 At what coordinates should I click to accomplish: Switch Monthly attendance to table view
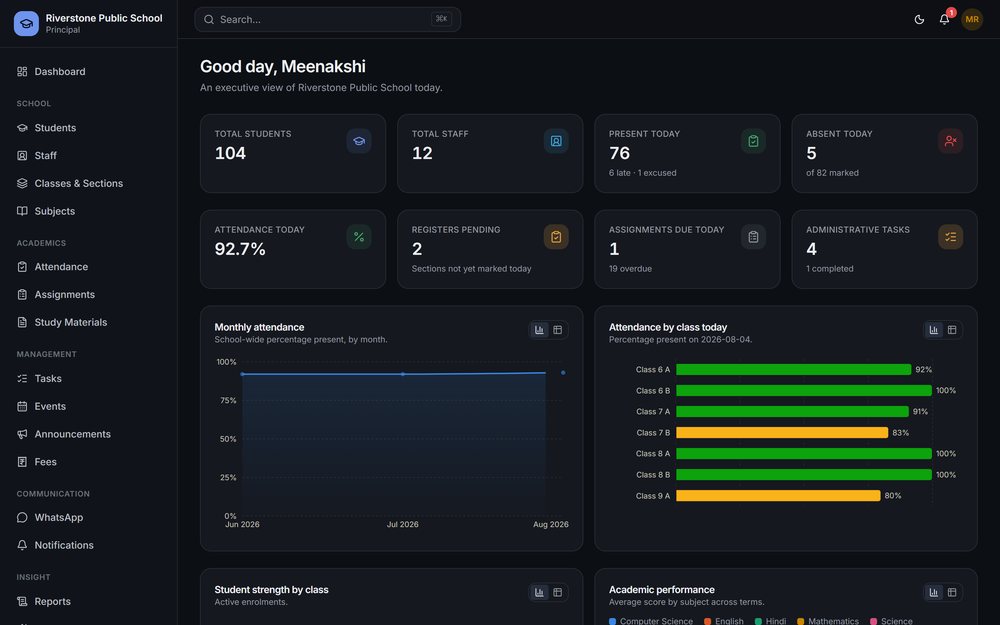[557, 330]
